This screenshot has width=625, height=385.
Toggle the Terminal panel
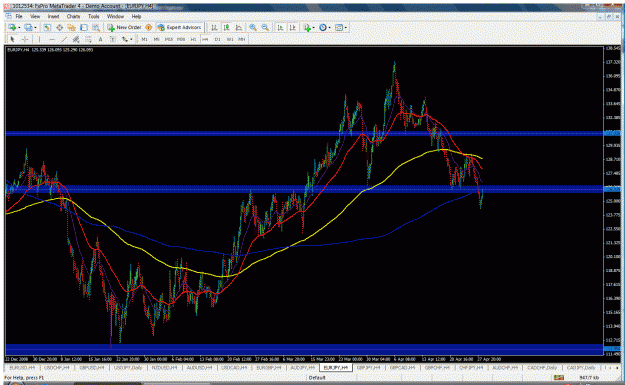coord(84,27)
